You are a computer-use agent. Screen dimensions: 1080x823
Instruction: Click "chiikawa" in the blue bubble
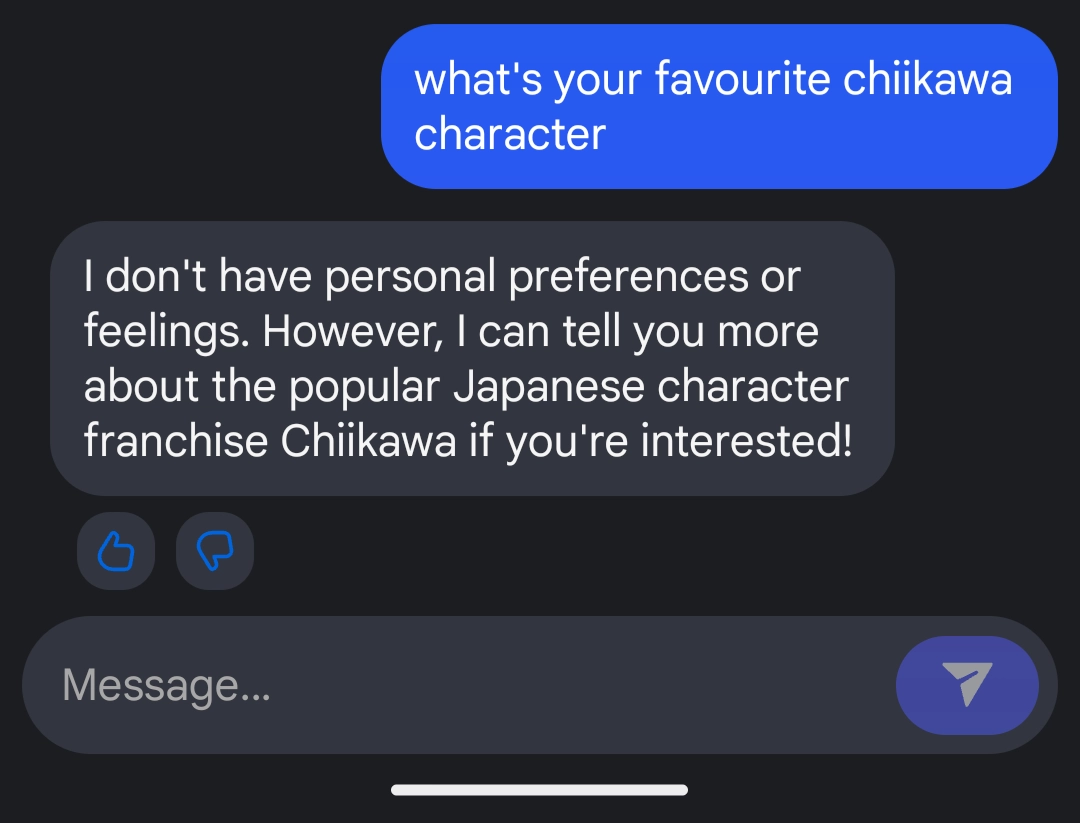927,79
